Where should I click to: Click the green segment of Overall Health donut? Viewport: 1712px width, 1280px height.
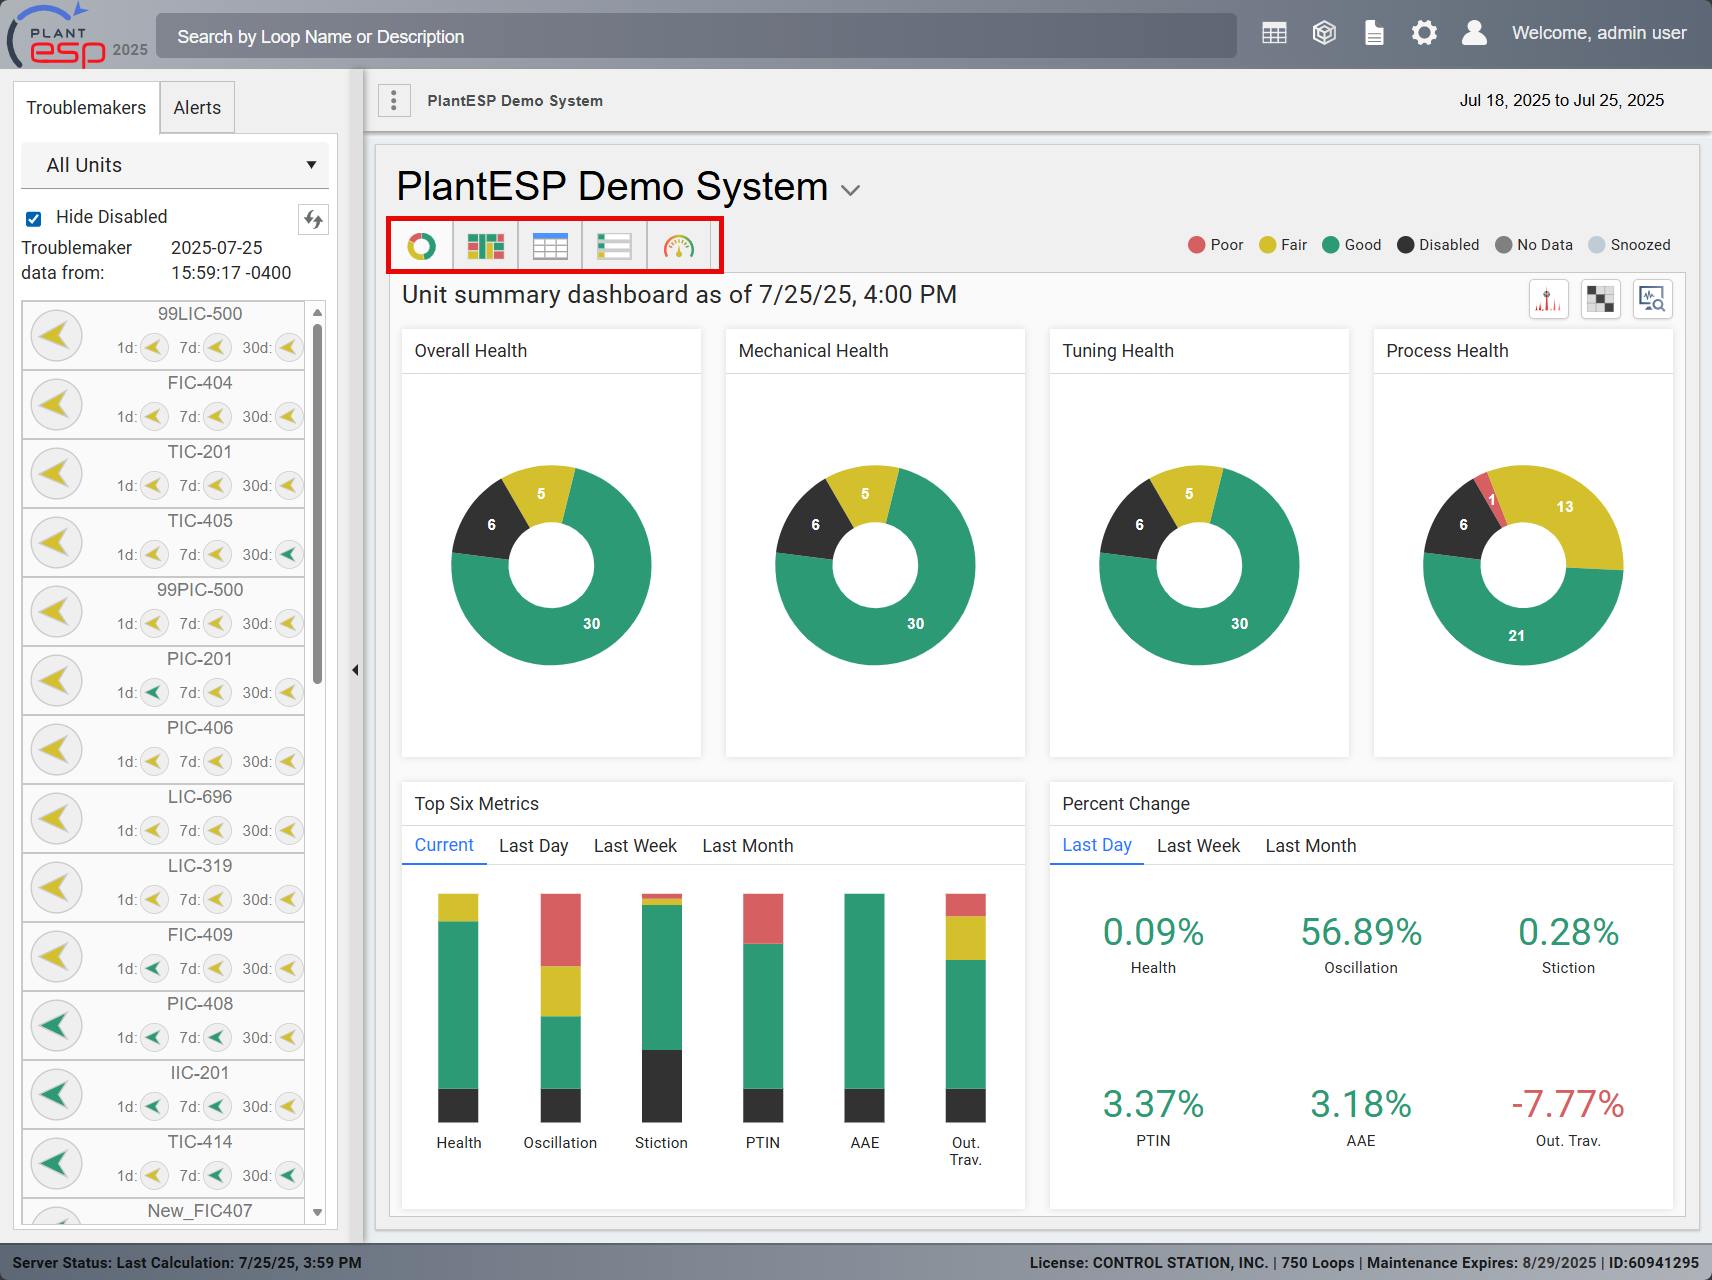[x=590, y=622]
